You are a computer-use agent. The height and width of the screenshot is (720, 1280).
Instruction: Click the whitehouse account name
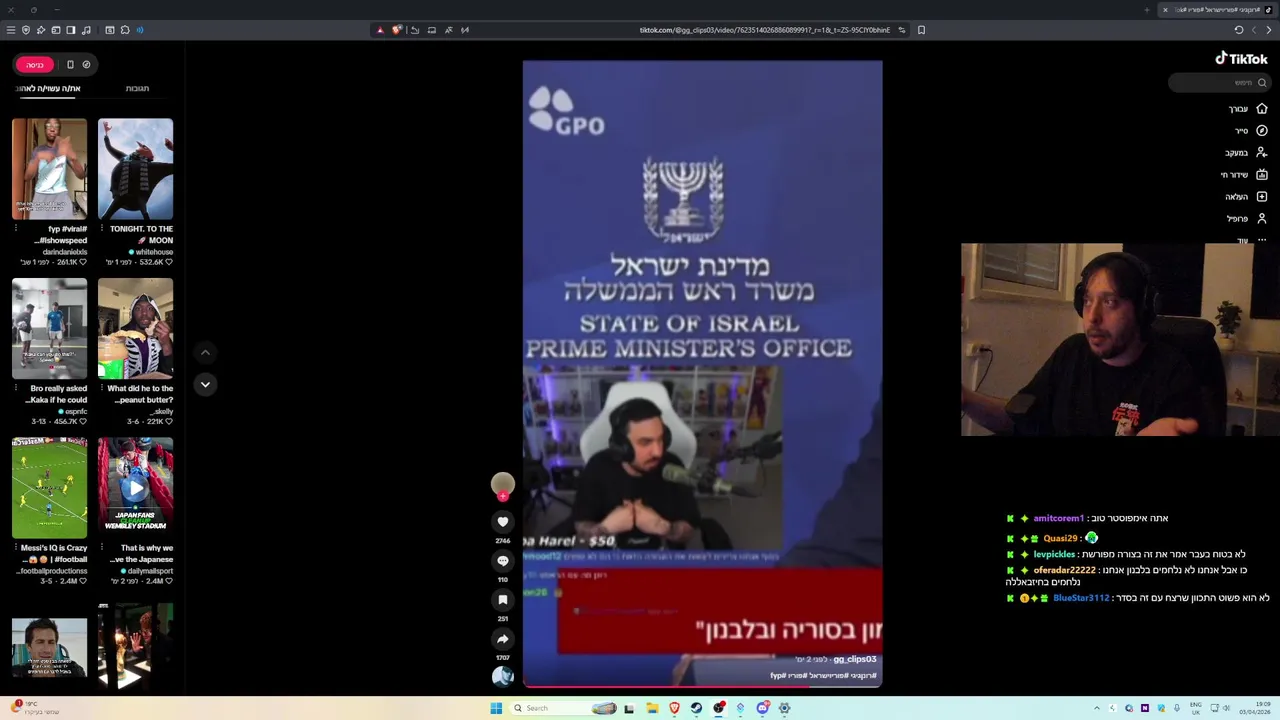point(154,252)
